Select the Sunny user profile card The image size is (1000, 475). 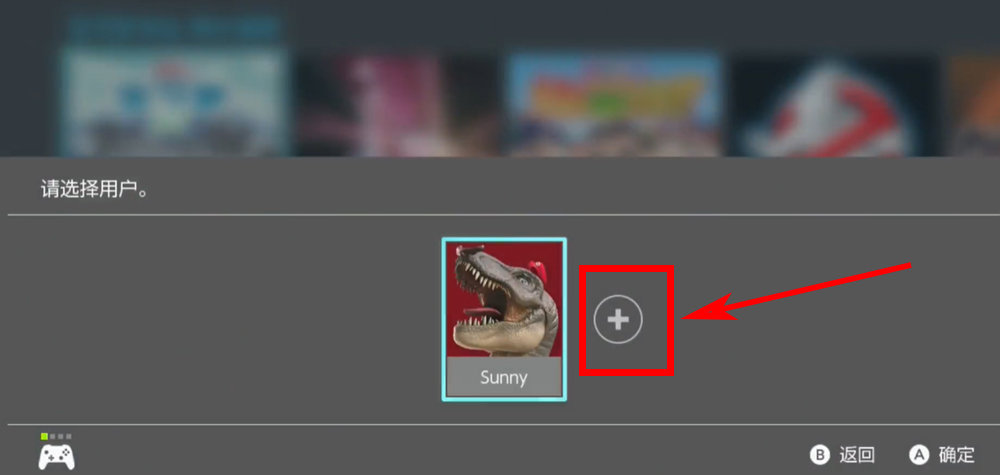tap(504, 319)
